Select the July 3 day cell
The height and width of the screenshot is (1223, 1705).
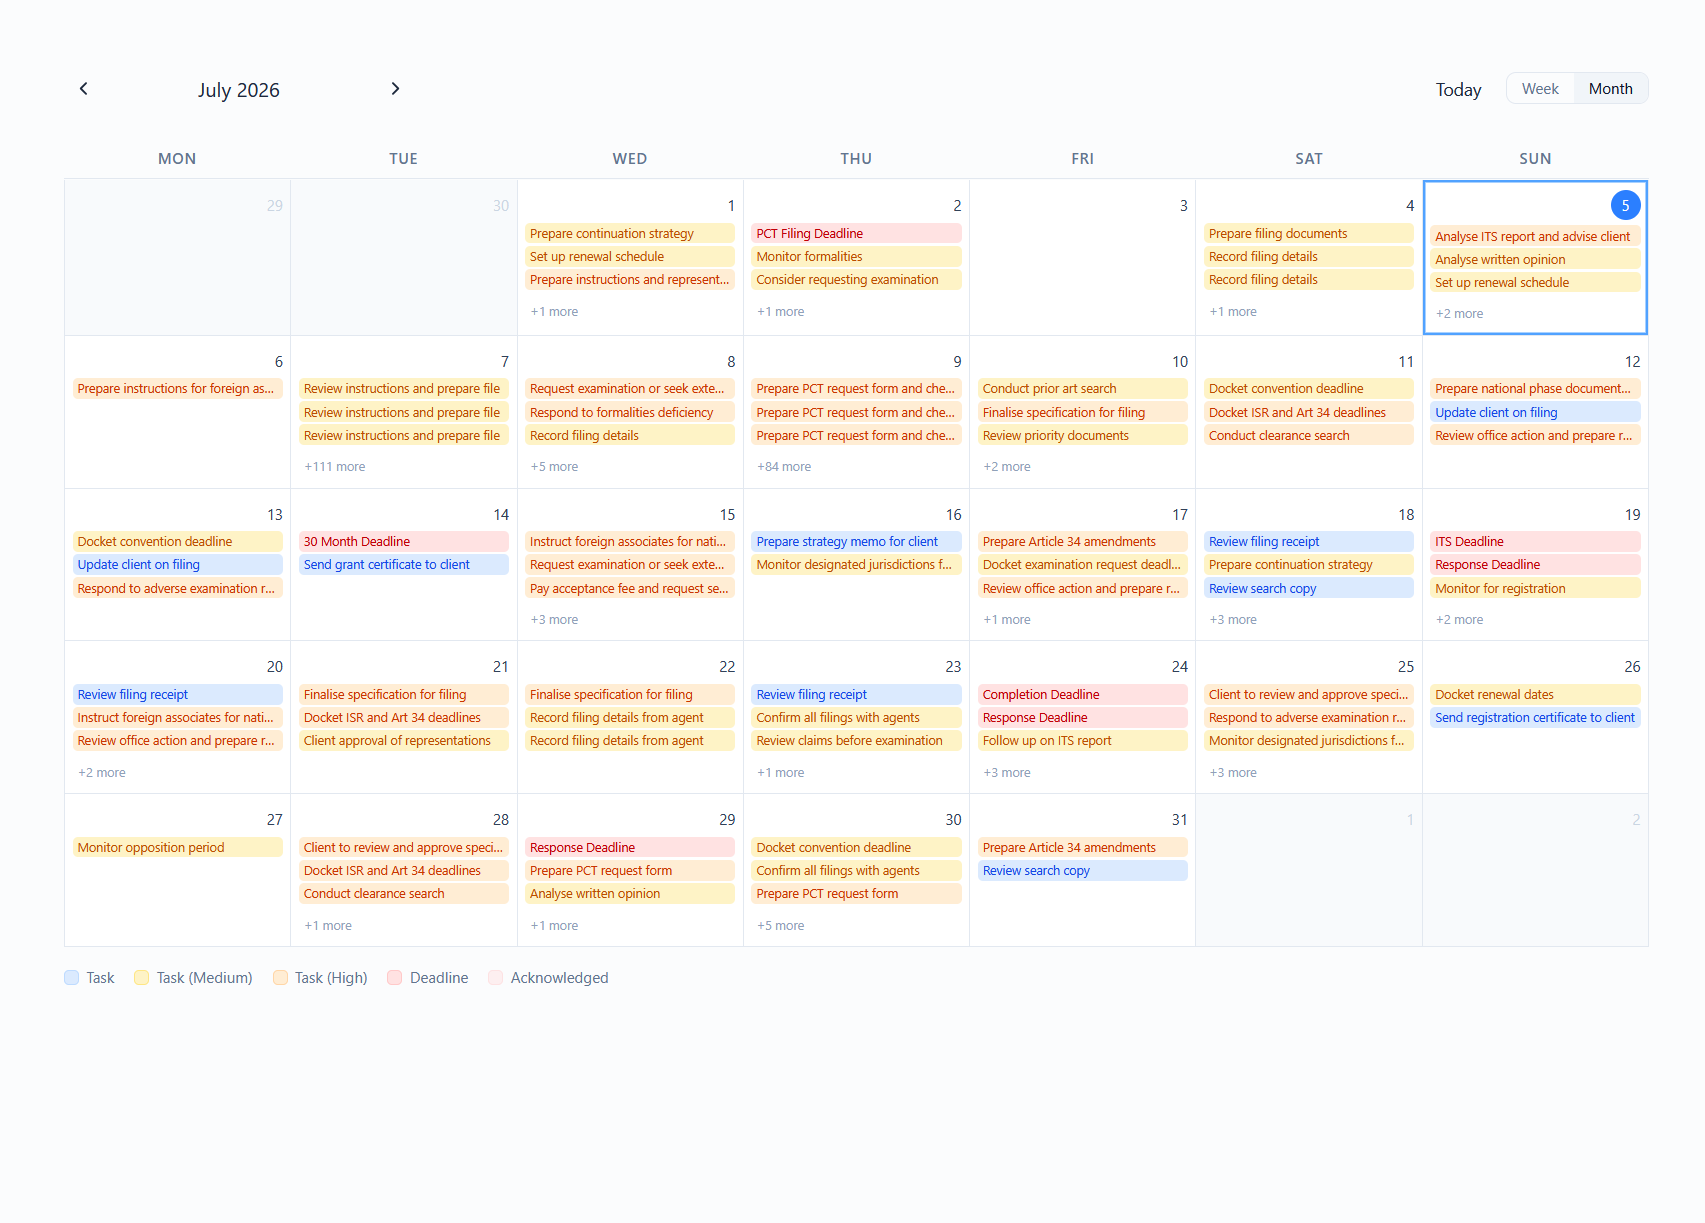(1083, 258)
